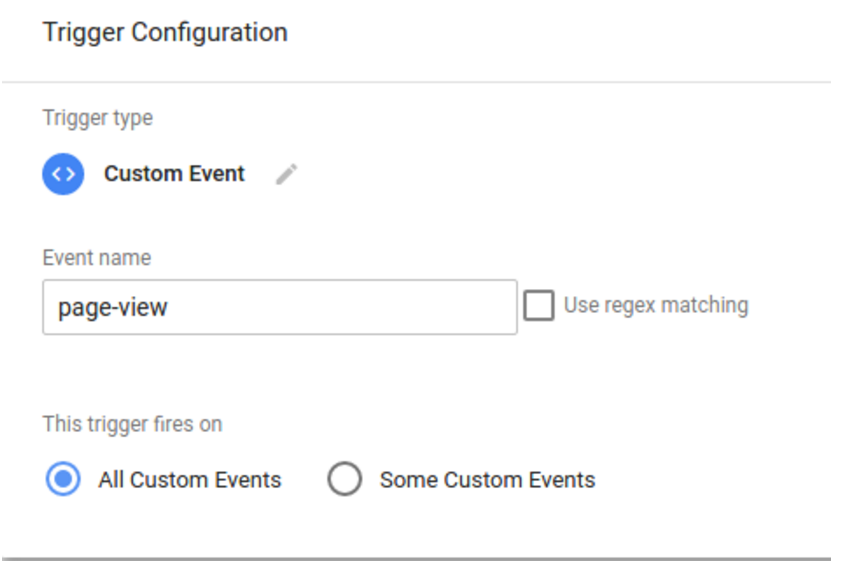Click the 'Custom Event' trigger type name

pos(174,174)
